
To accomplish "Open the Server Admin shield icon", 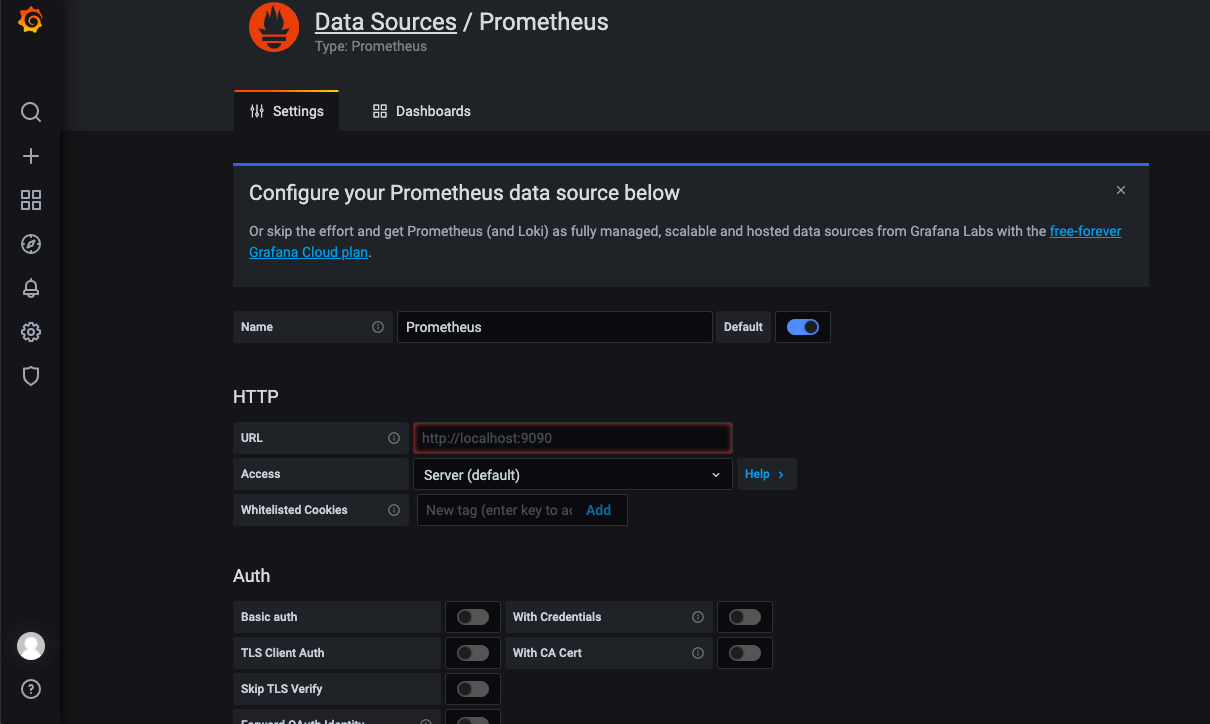I will click(x=31, y=376).
